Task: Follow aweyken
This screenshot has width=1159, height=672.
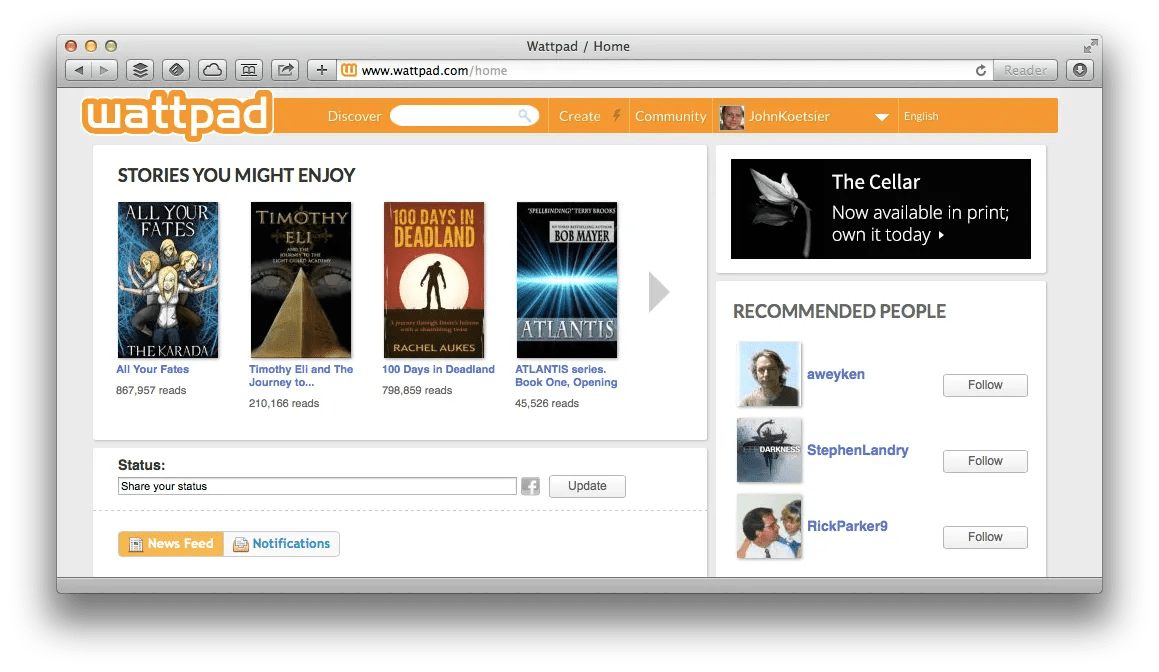Action: coord(985,385)
